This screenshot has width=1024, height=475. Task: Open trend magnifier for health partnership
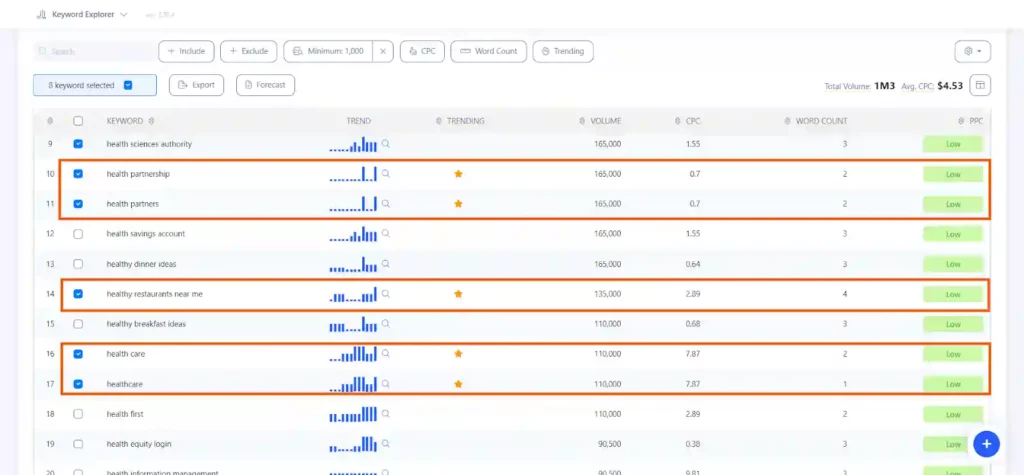pos(386,173)
